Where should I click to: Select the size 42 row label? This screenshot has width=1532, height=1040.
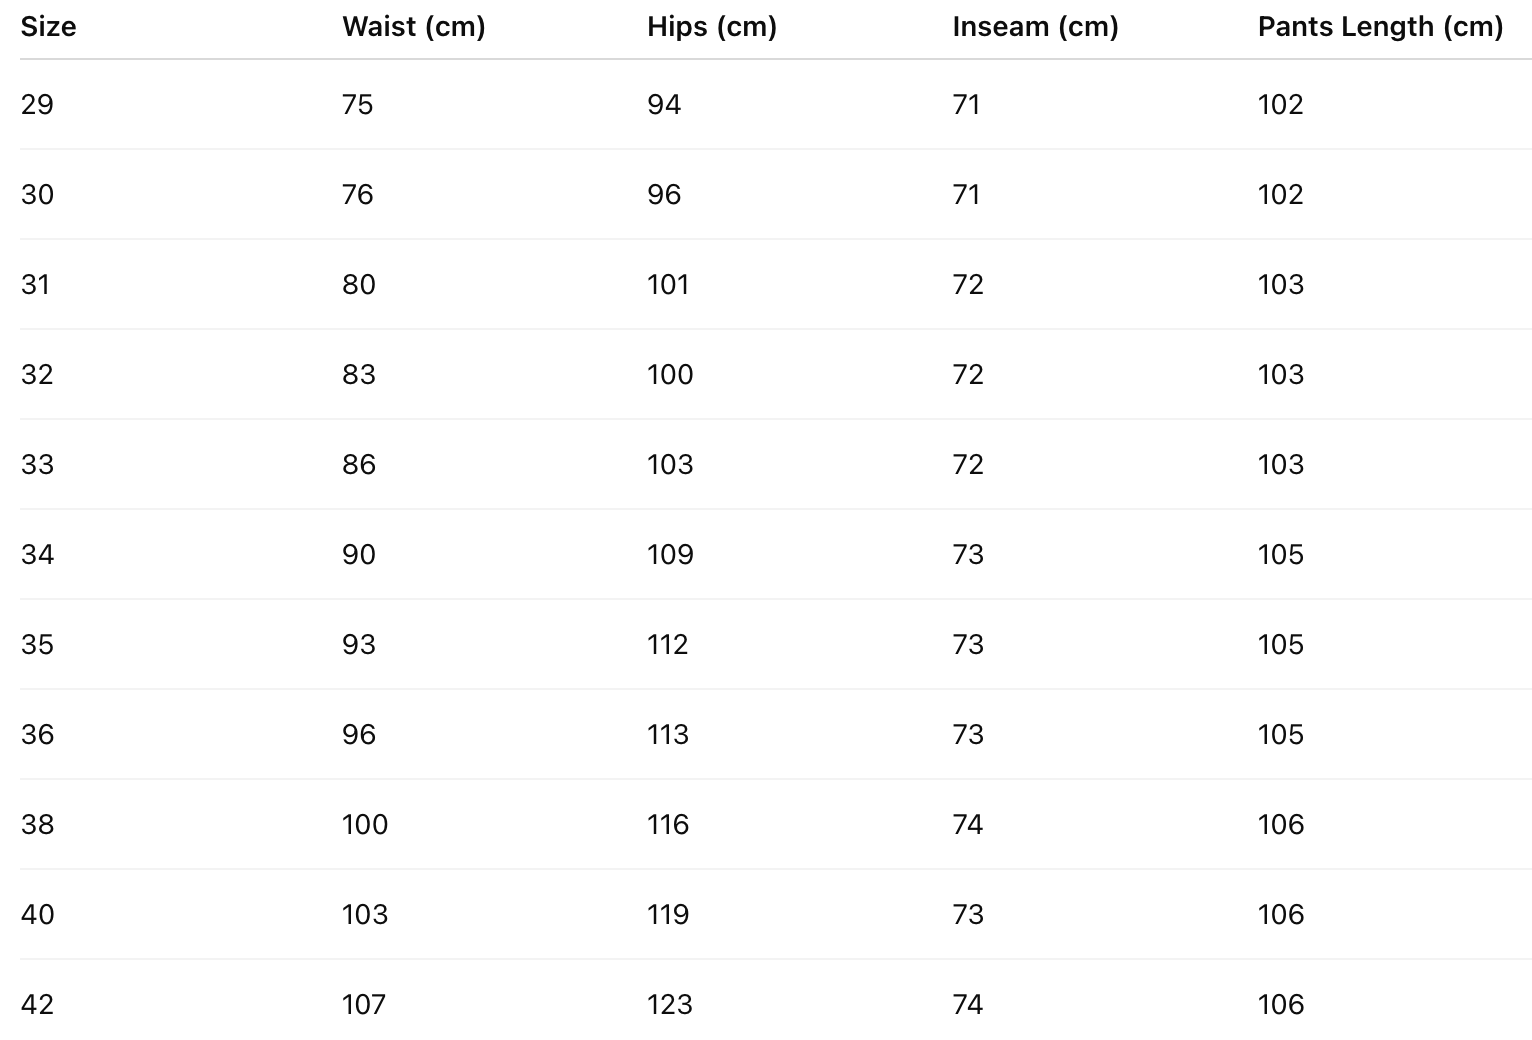[37, 1005]
